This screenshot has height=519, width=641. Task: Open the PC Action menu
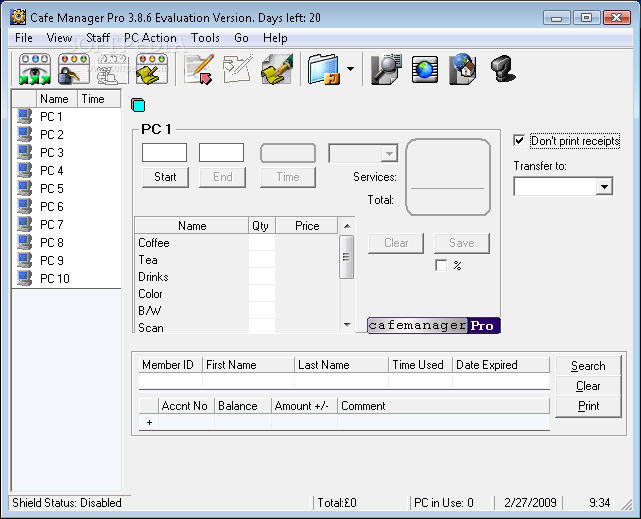point(150,38)
